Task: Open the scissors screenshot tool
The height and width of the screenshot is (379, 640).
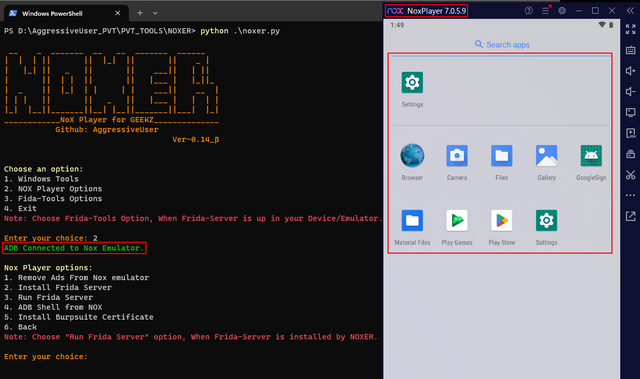Action: [x=631, y=175]
